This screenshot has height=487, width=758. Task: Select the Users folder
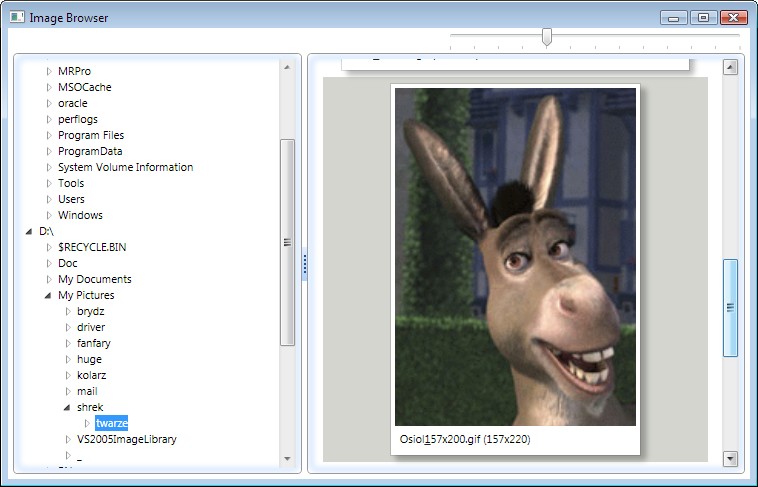click(71, 199)
